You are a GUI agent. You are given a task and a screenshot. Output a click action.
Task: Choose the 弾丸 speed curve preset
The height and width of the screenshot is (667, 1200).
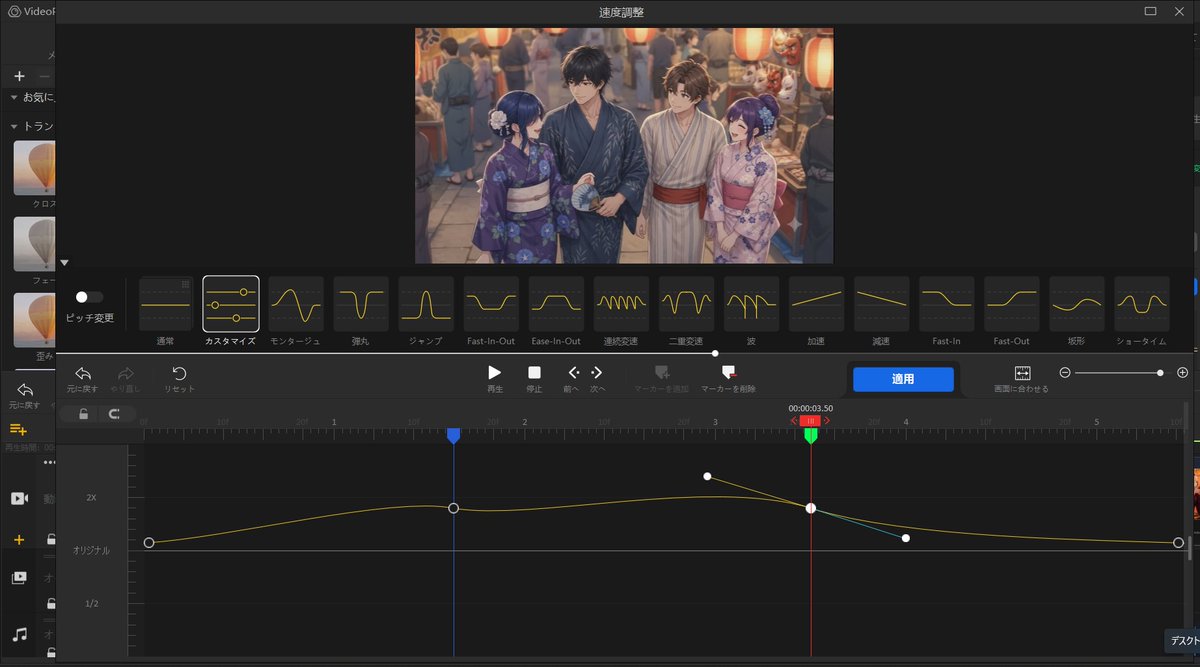361,304
